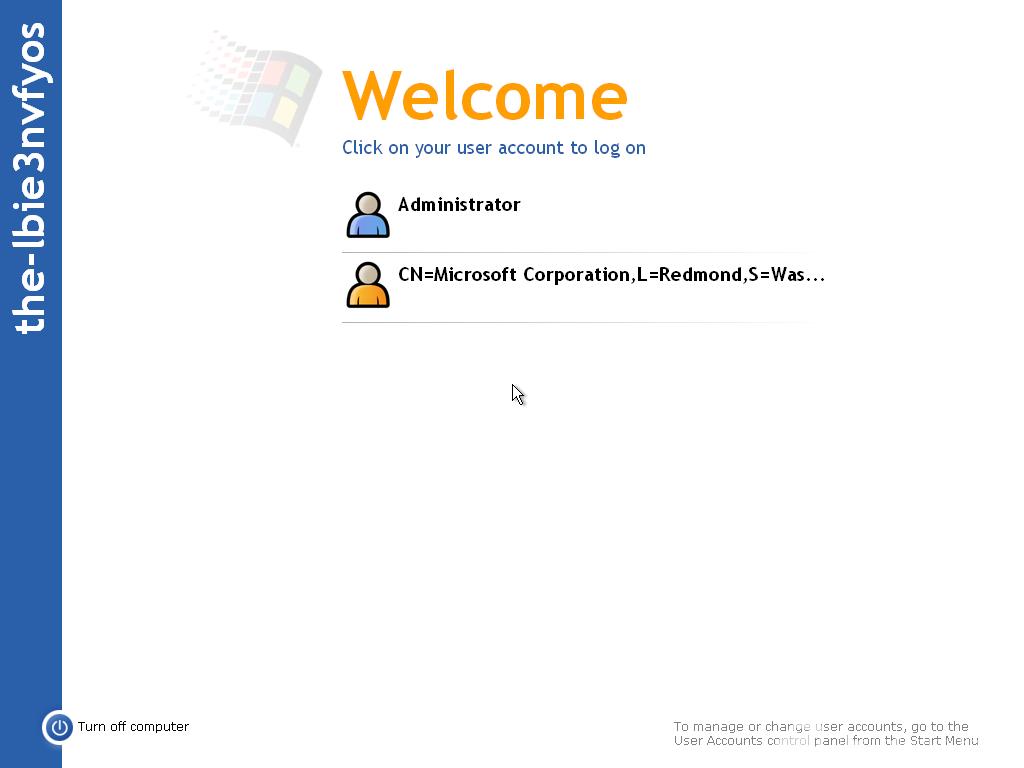The height and width of the screenshot is (768, 1024).
Task: Log on as Administrator account name
Action: point(459,204)
